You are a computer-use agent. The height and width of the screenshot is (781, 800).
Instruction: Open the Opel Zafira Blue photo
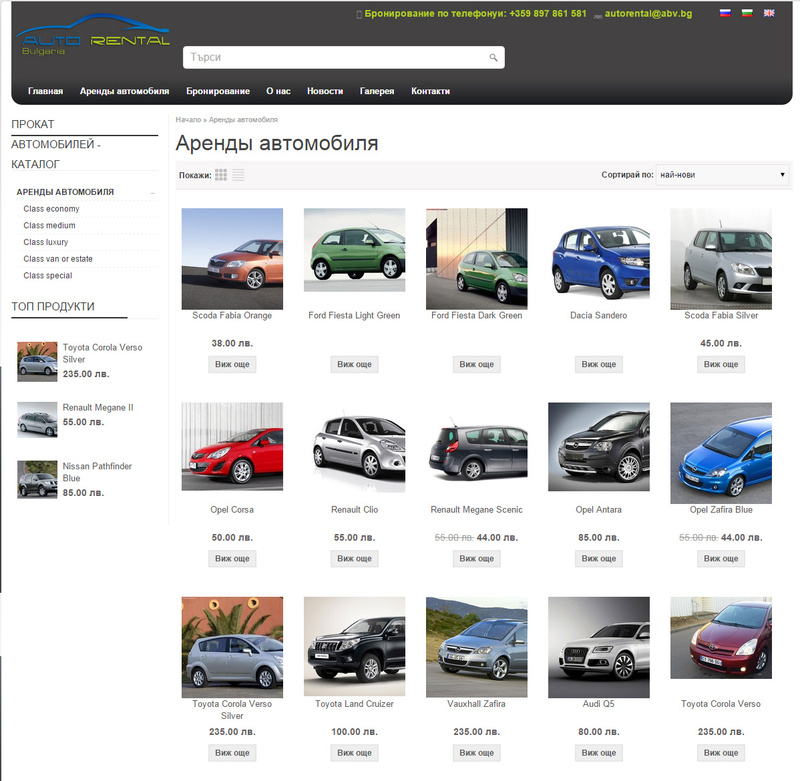721,453
